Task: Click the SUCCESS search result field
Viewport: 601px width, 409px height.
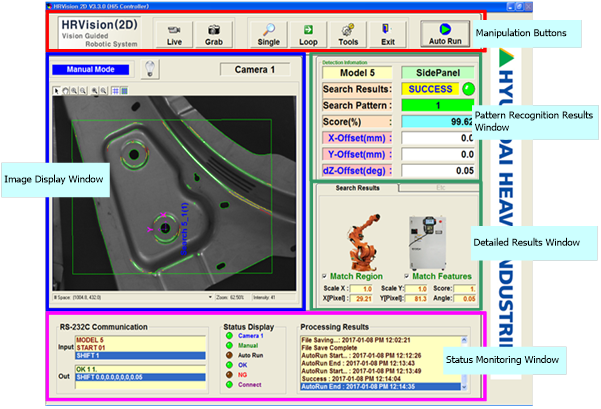Action: tap(430, 89)
